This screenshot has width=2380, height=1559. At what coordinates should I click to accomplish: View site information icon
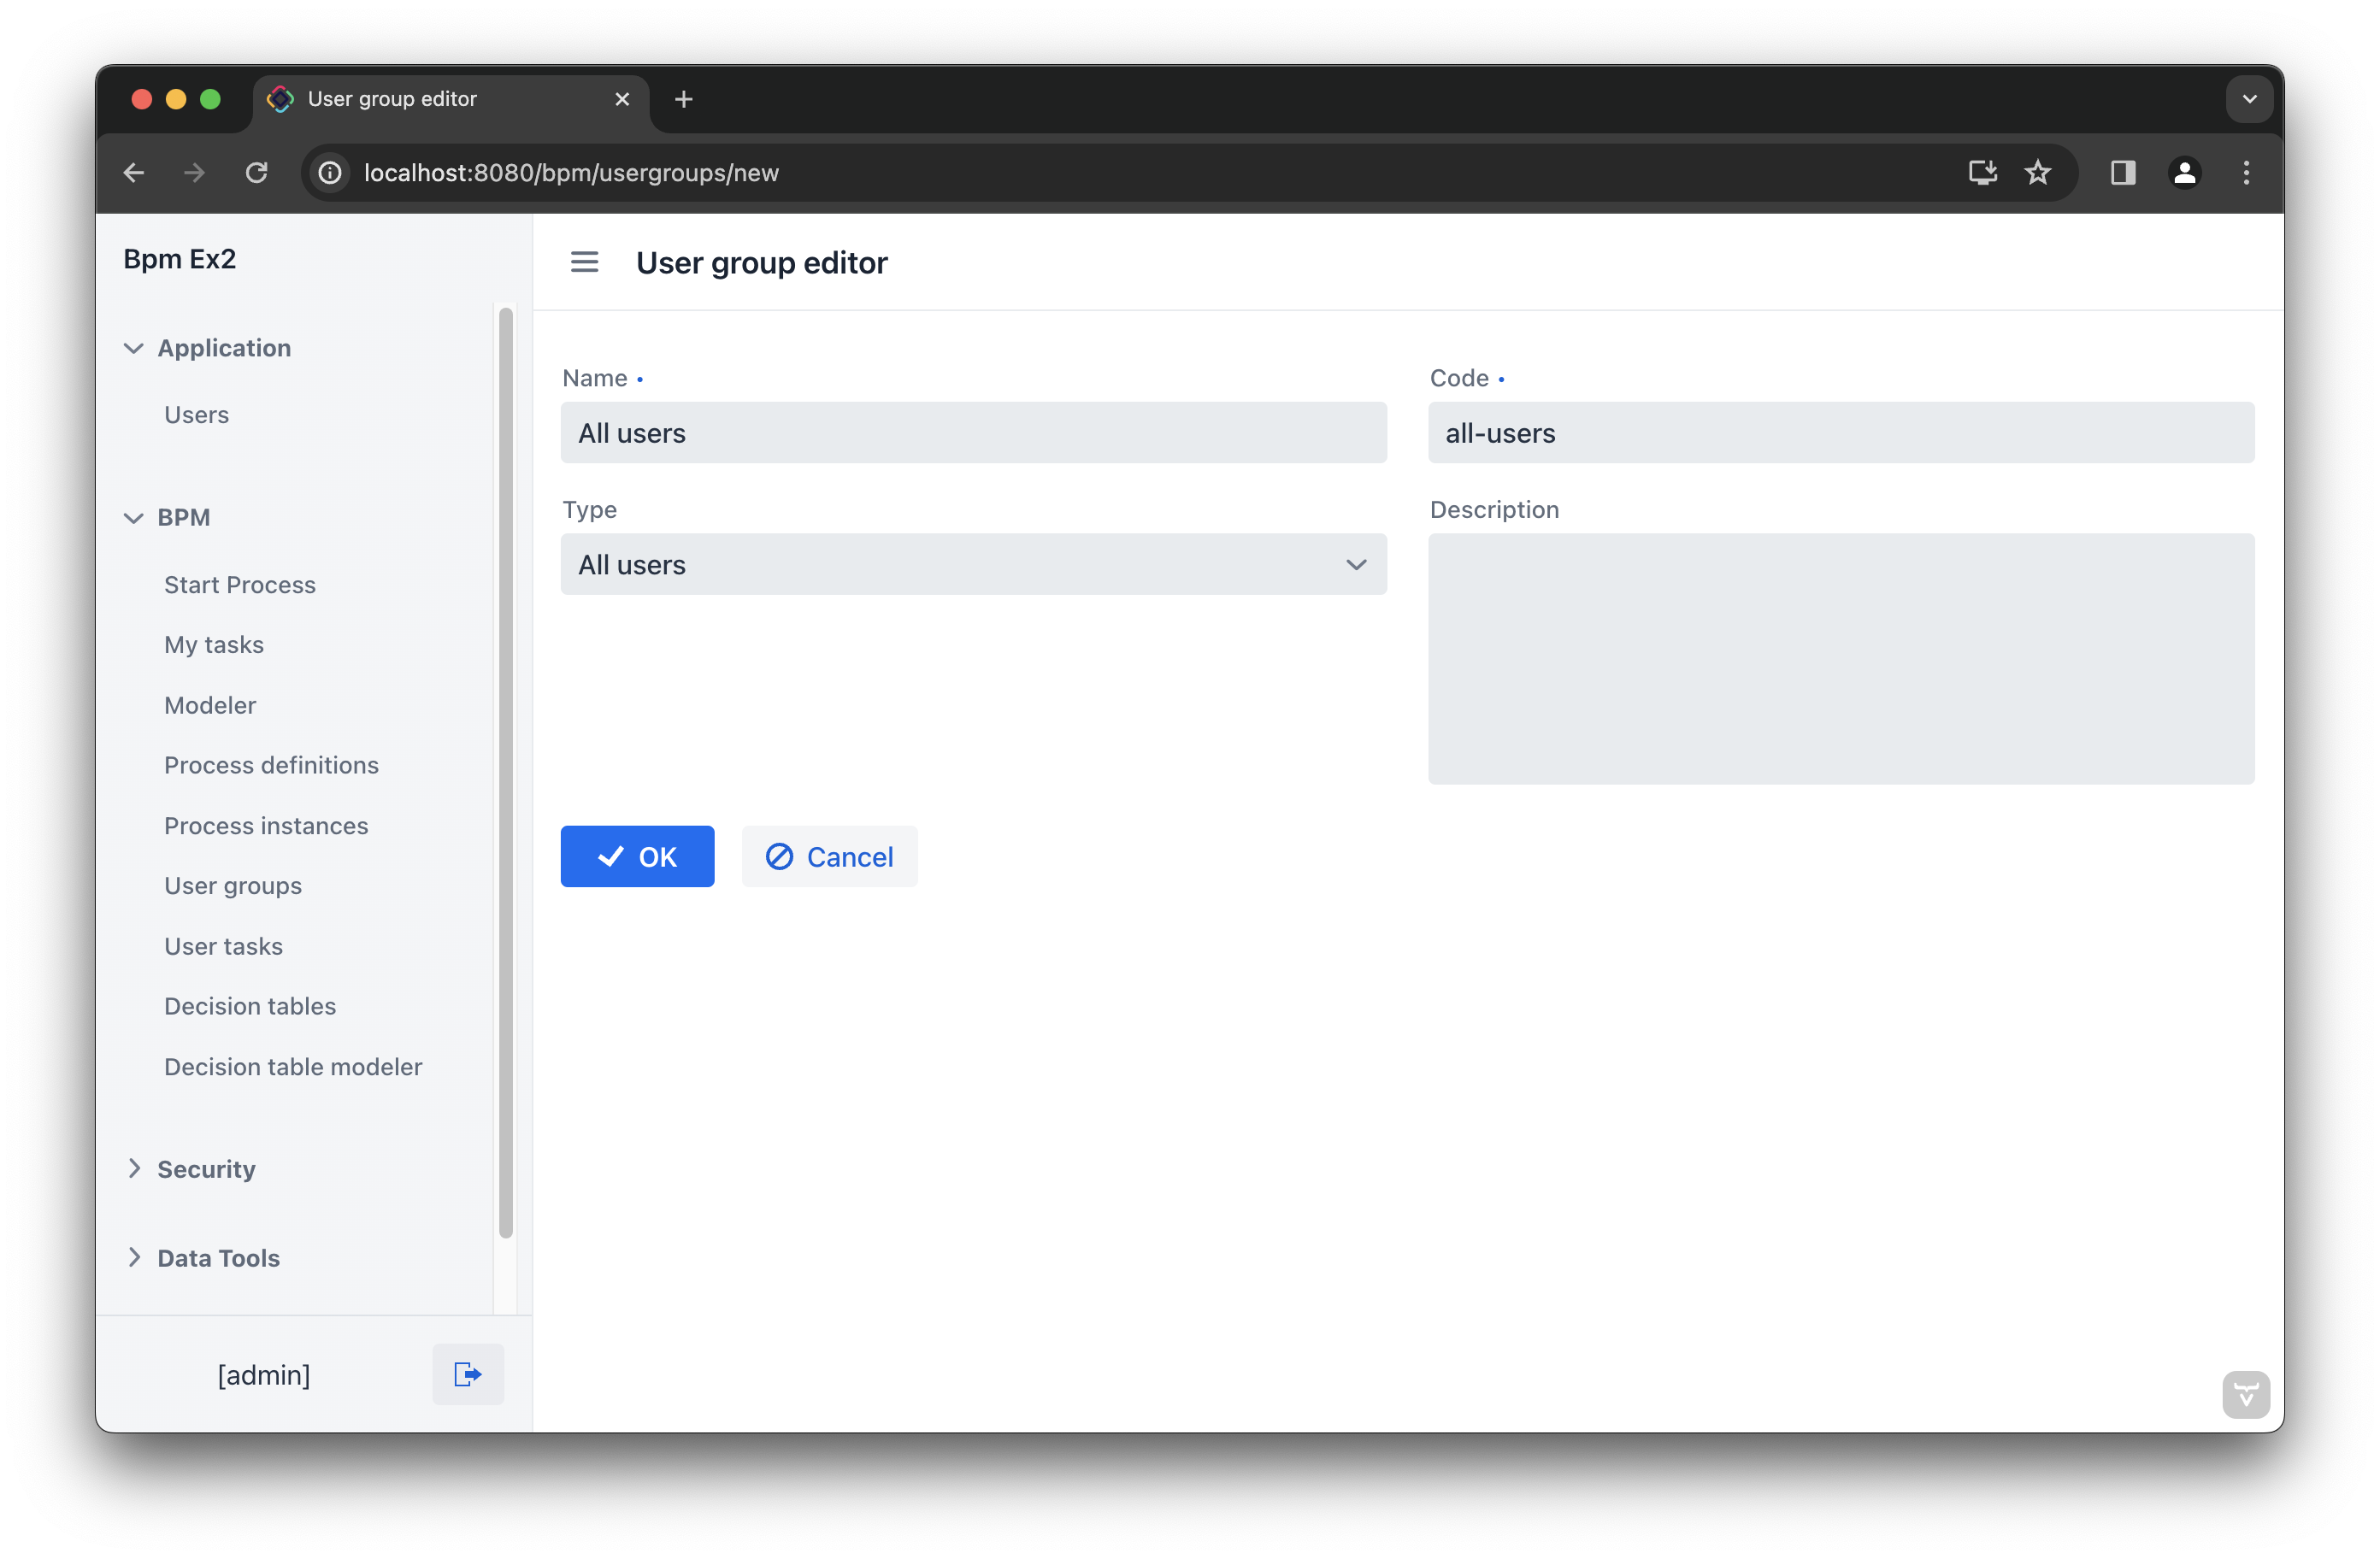330,173
